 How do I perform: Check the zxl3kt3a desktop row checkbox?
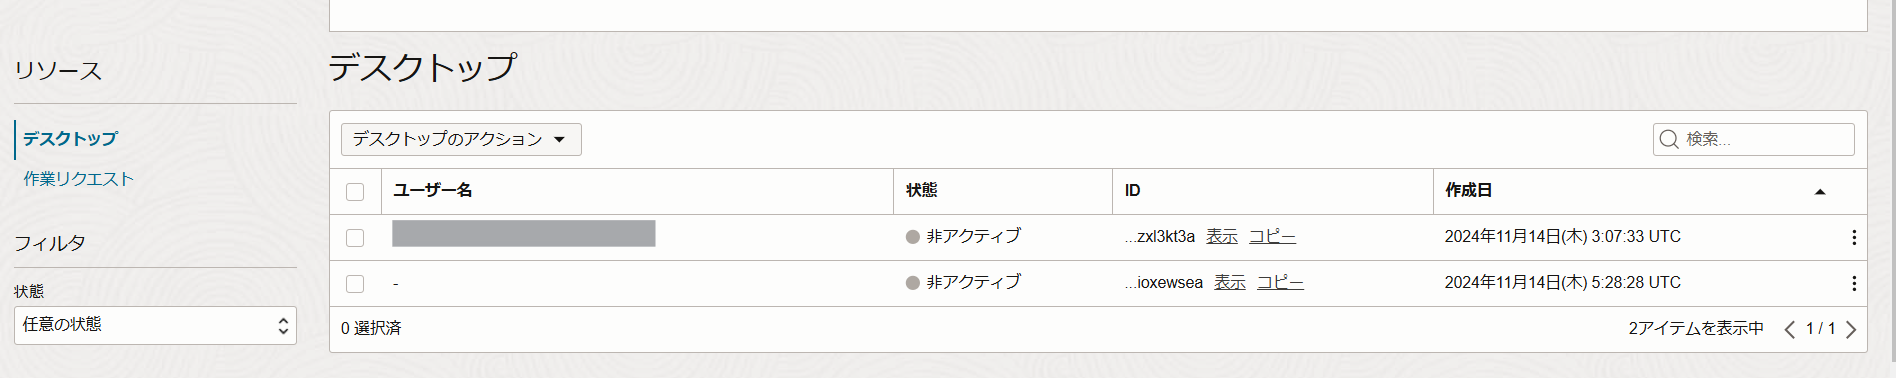(x=355, y=238)
